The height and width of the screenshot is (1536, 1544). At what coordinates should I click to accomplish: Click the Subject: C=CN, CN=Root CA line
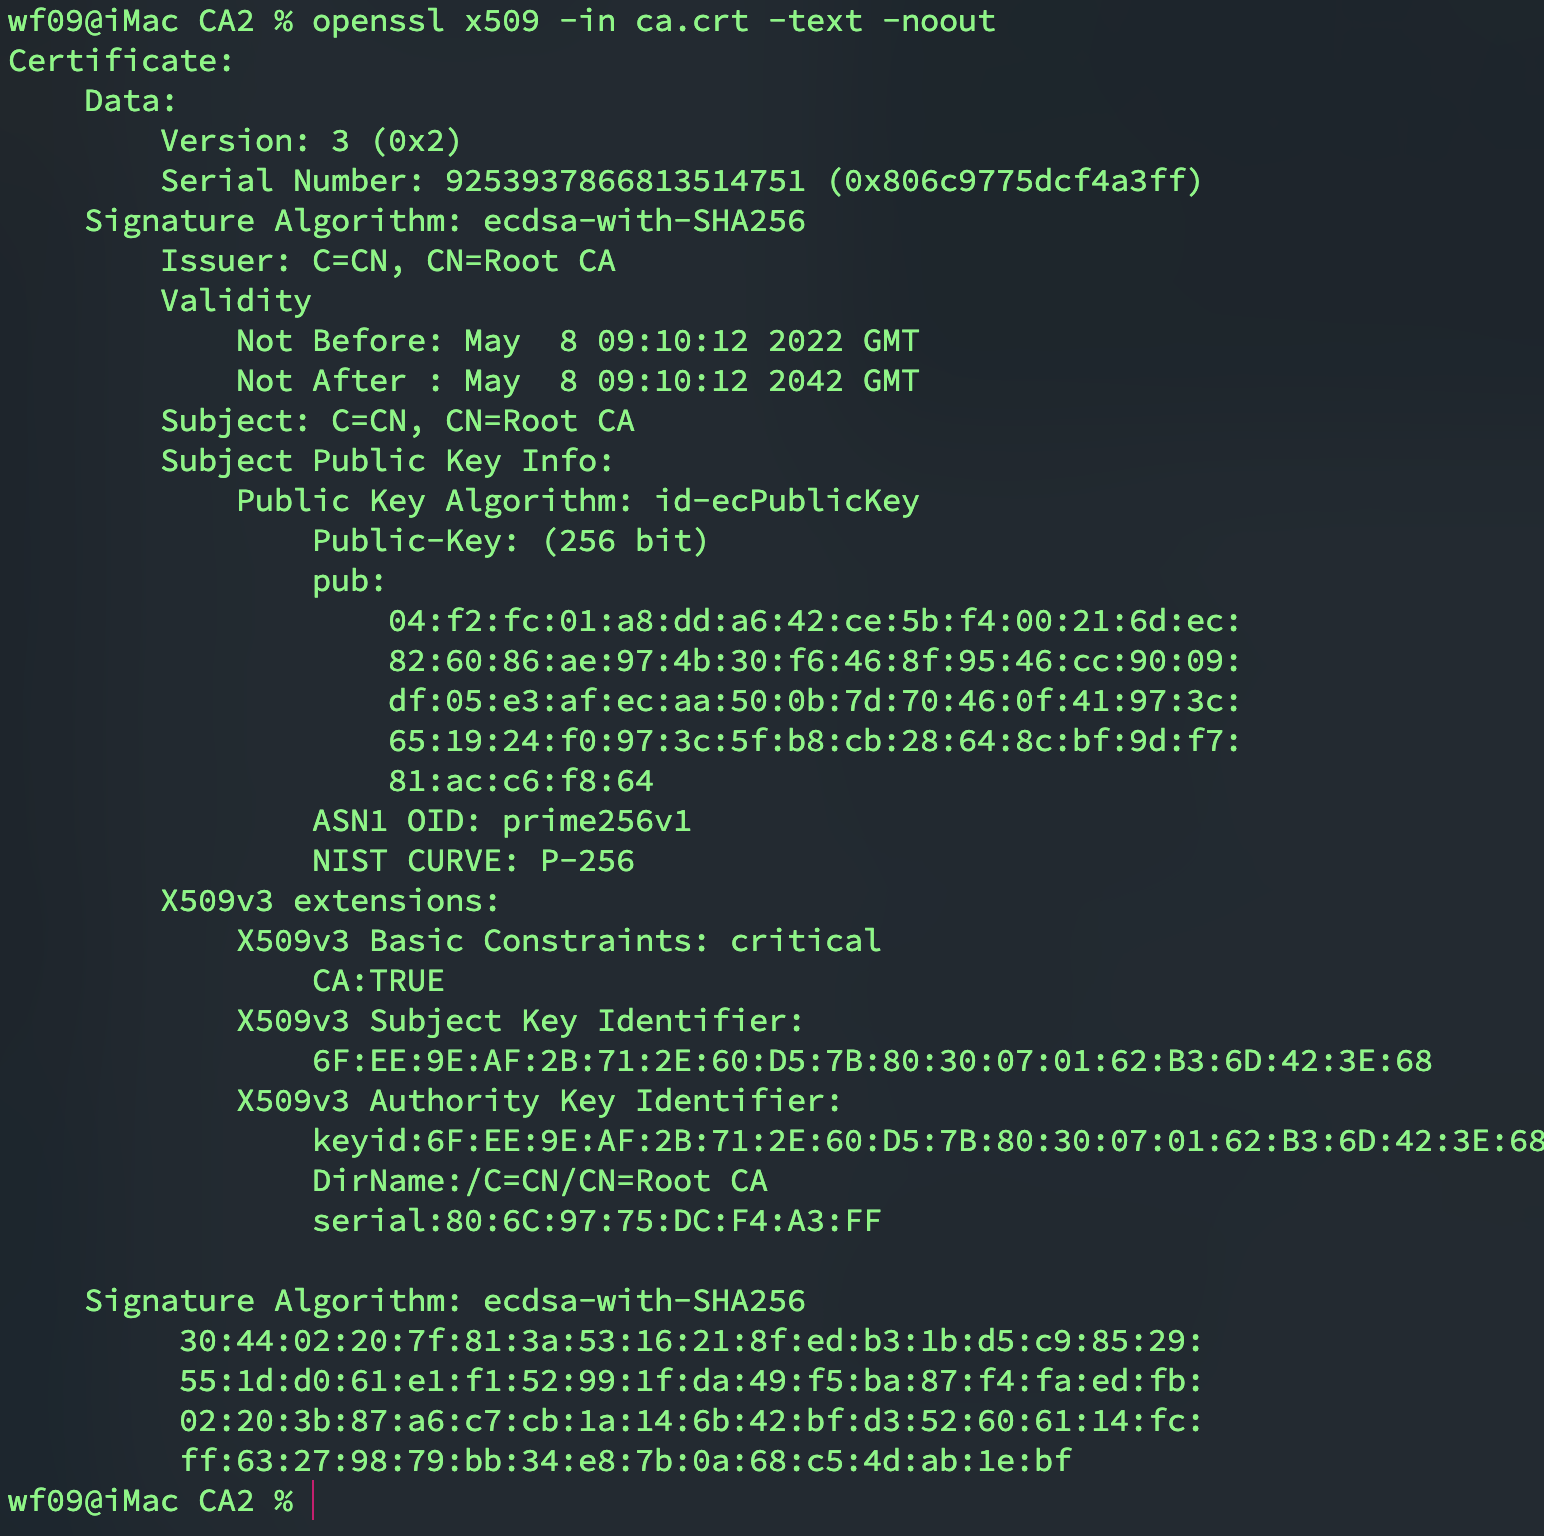click(397, 421)
